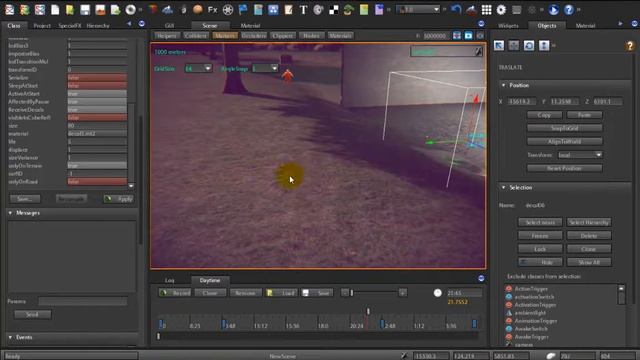Click the Params input field
Viewport: 640px width, 360px height.
(x=82, y=301)
